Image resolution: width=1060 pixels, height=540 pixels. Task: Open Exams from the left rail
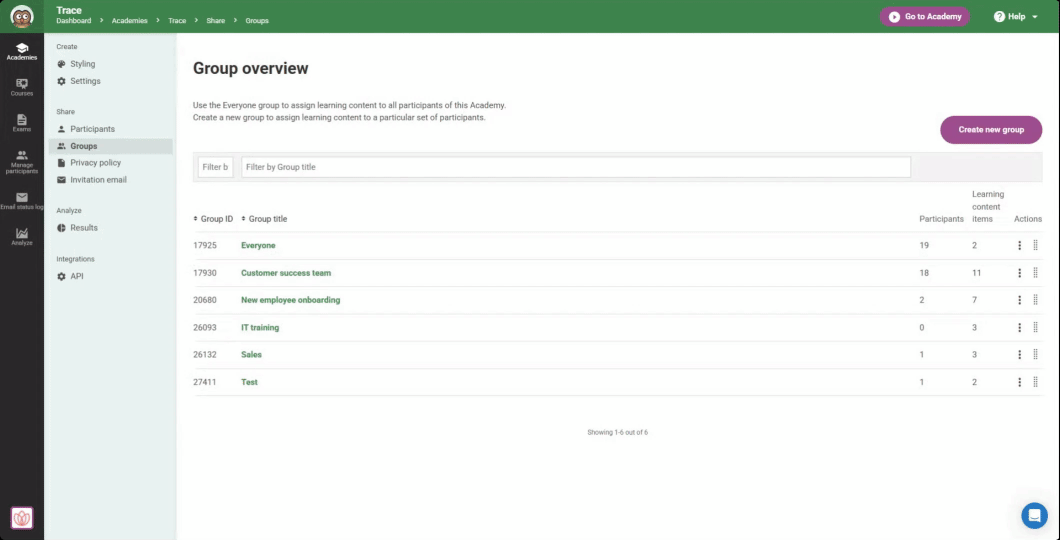coord(22,122)
